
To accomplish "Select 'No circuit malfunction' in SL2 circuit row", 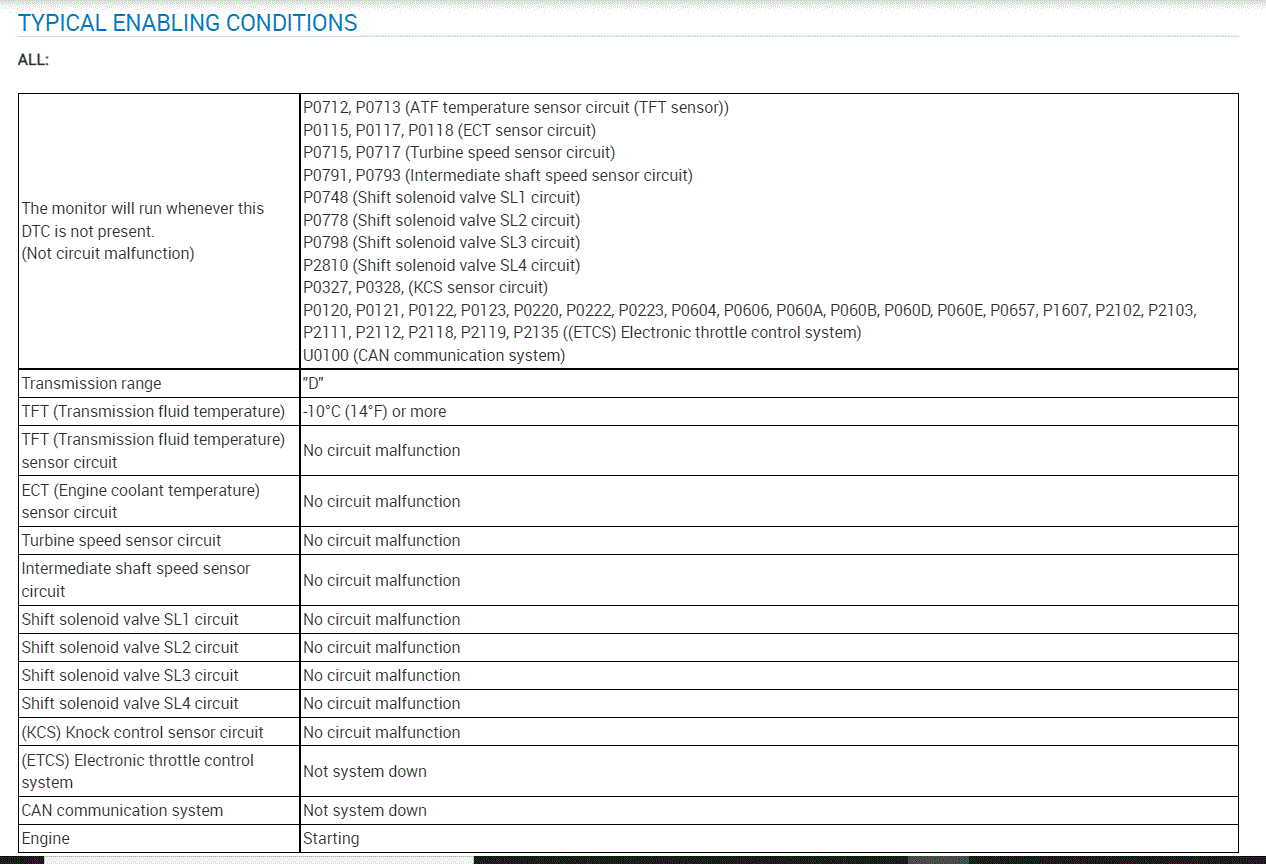I will (382, 647).
